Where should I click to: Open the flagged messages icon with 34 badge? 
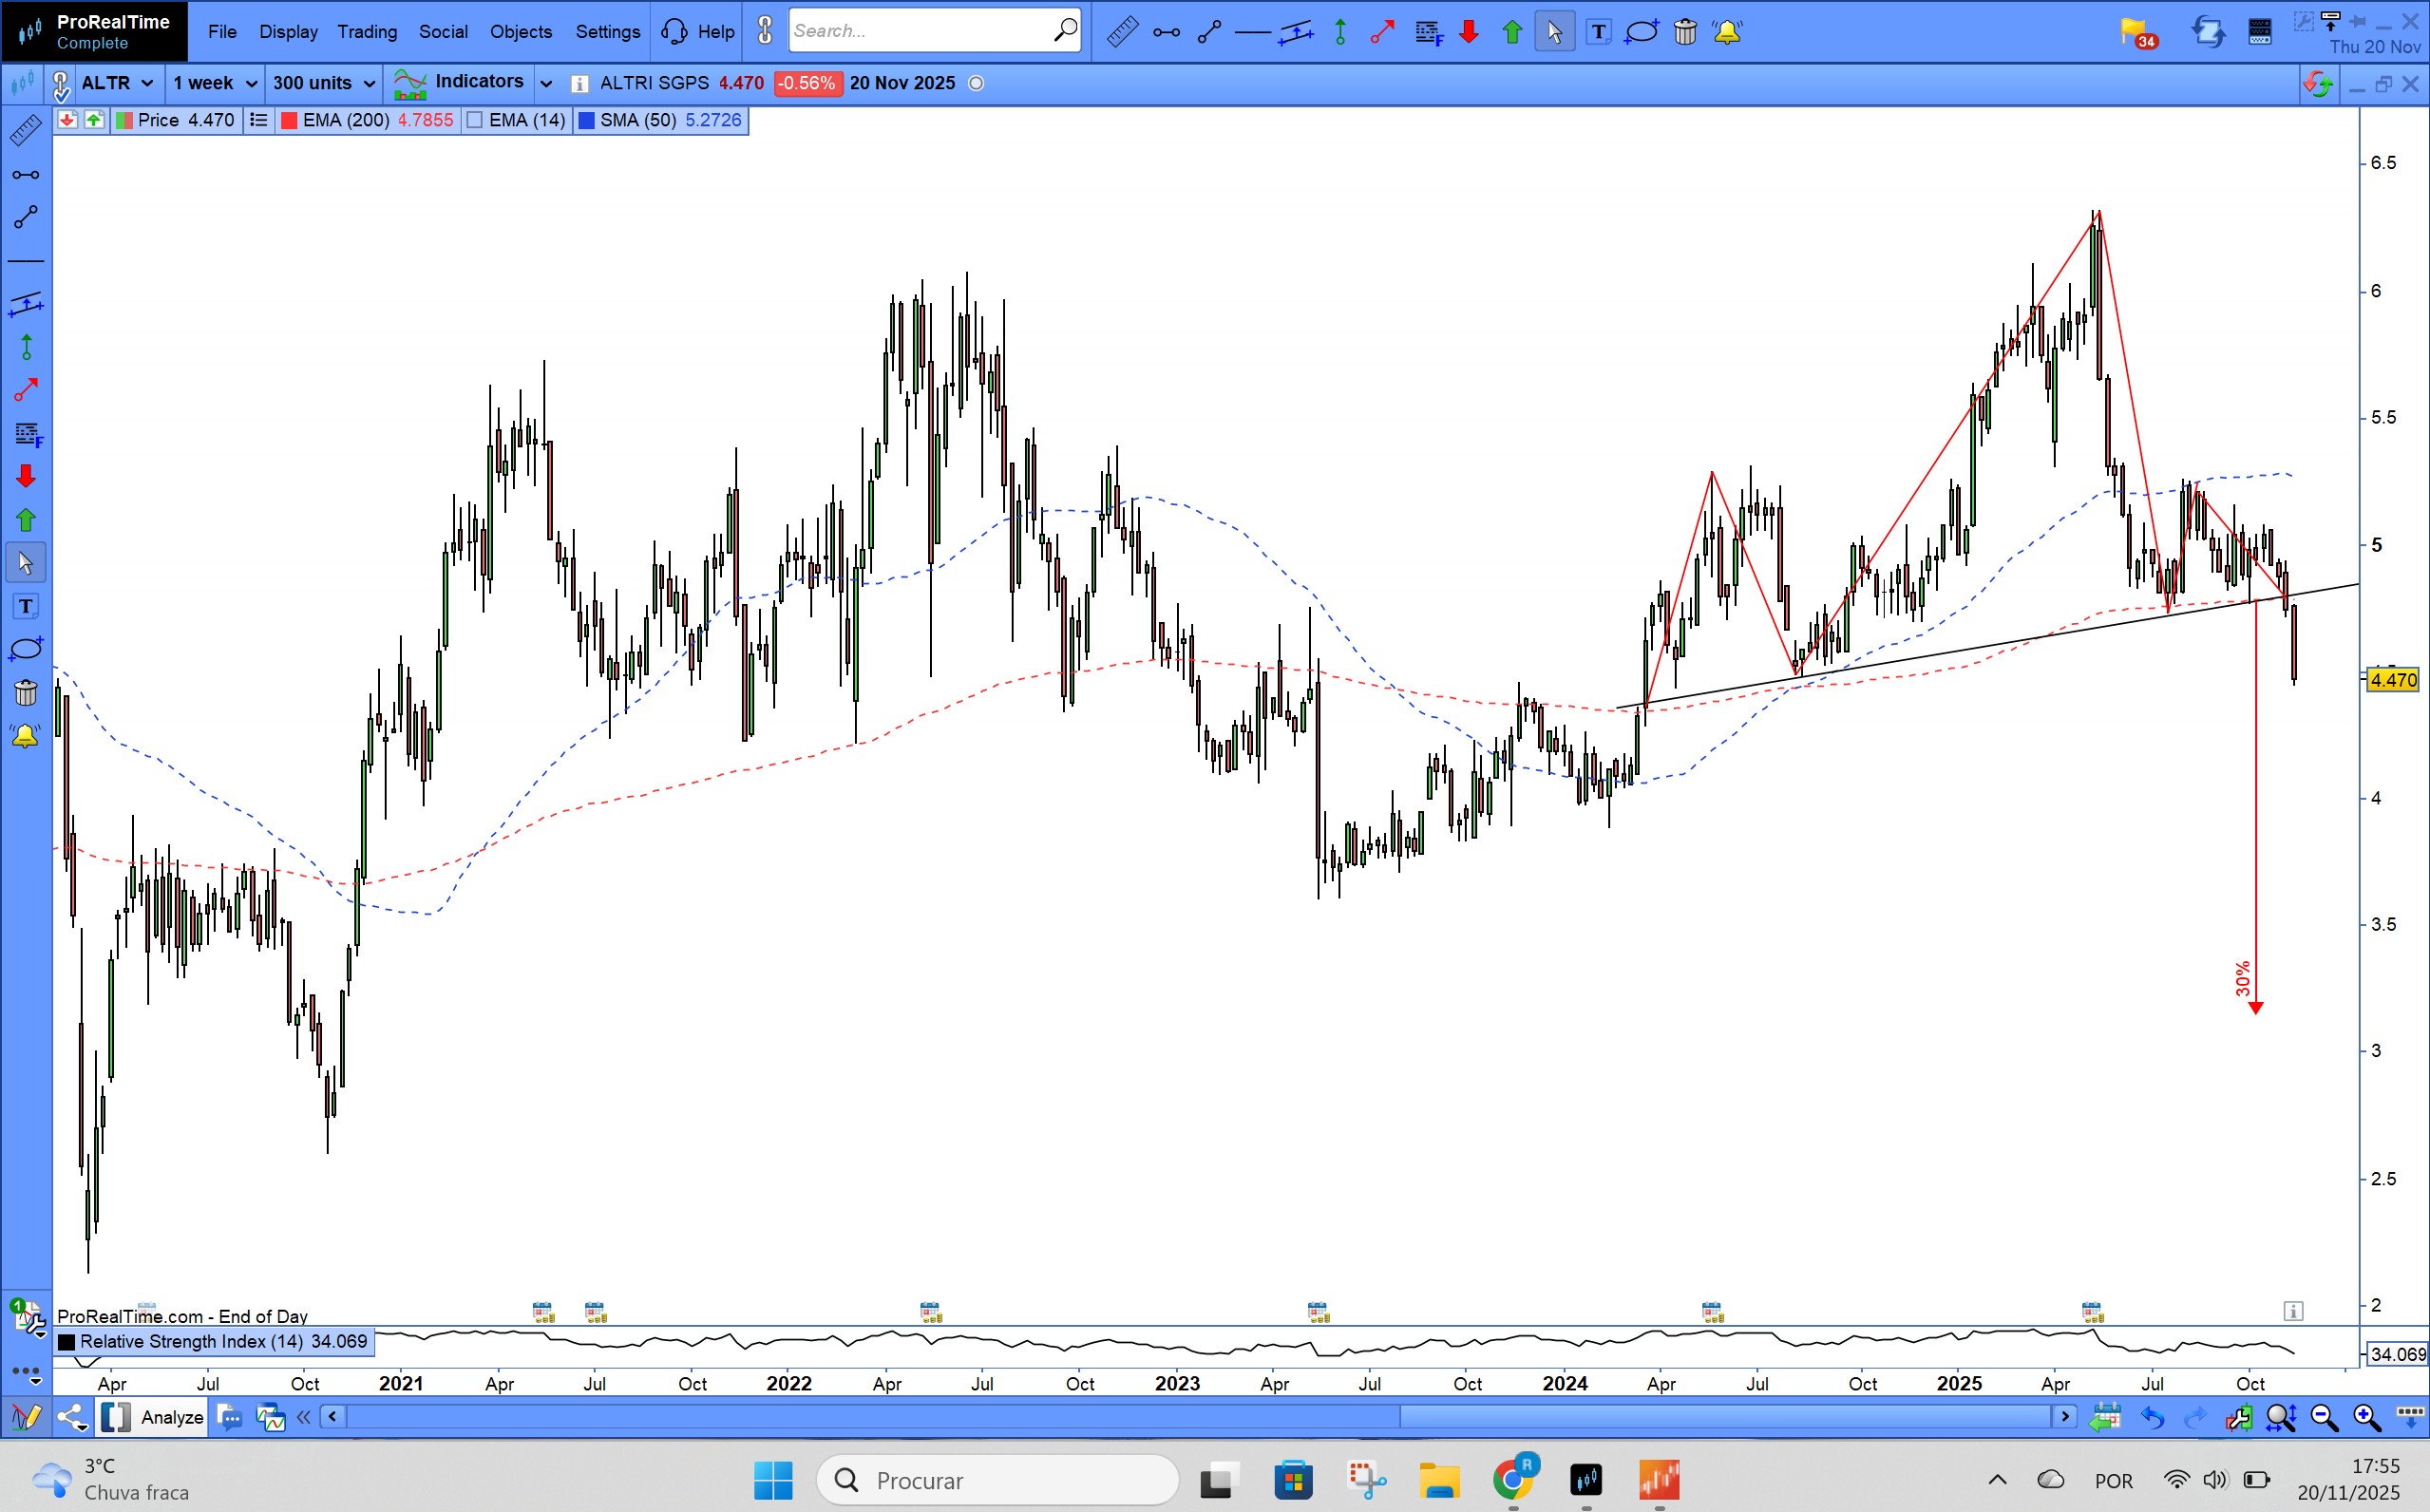point(2136,32)
